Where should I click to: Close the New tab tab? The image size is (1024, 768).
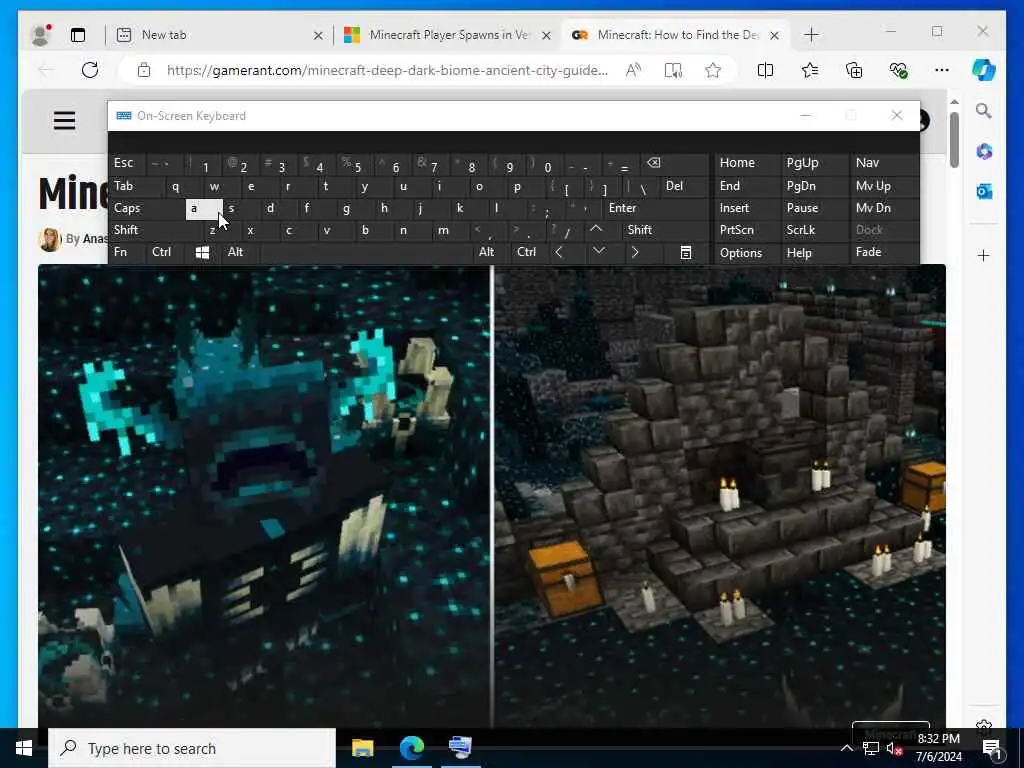coord(318,35)
